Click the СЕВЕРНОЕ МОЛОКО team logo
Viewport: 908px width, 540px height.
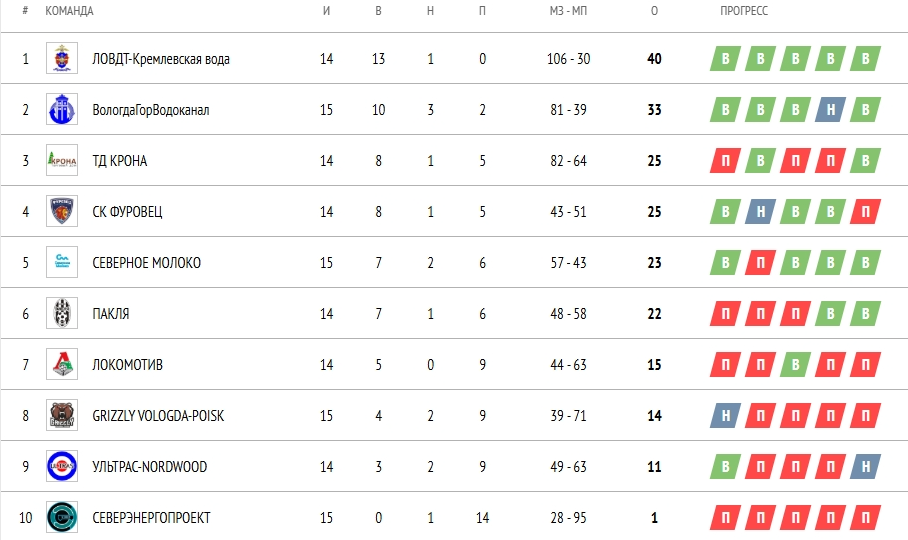click(62, 262)
